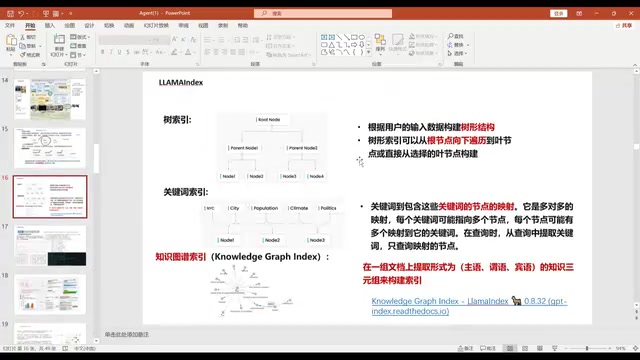Collapse the ribbon with the chevron
Image resolution: width=640 pixels, height=360 pixels.
click(x=635, y=65)
